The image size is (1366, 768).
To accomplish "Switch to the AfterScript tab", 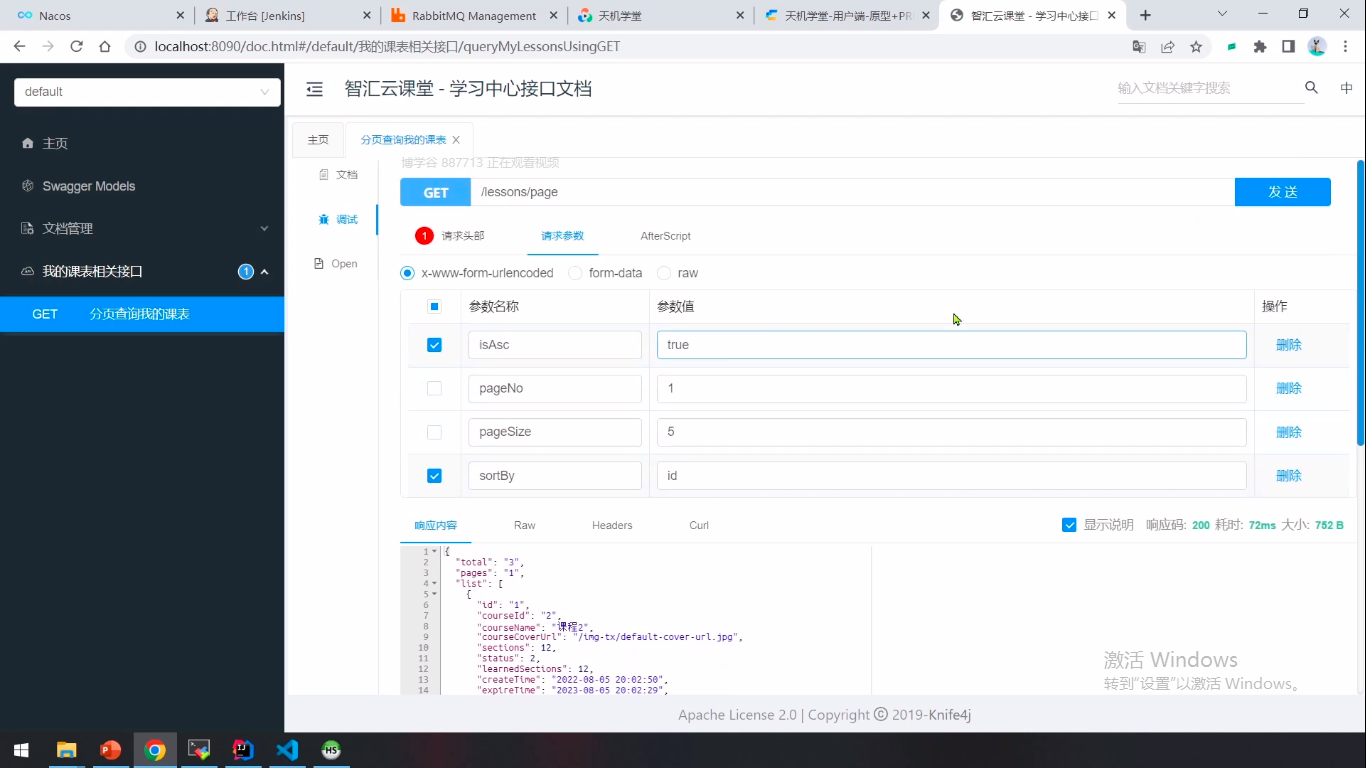I will coord(666,236).
